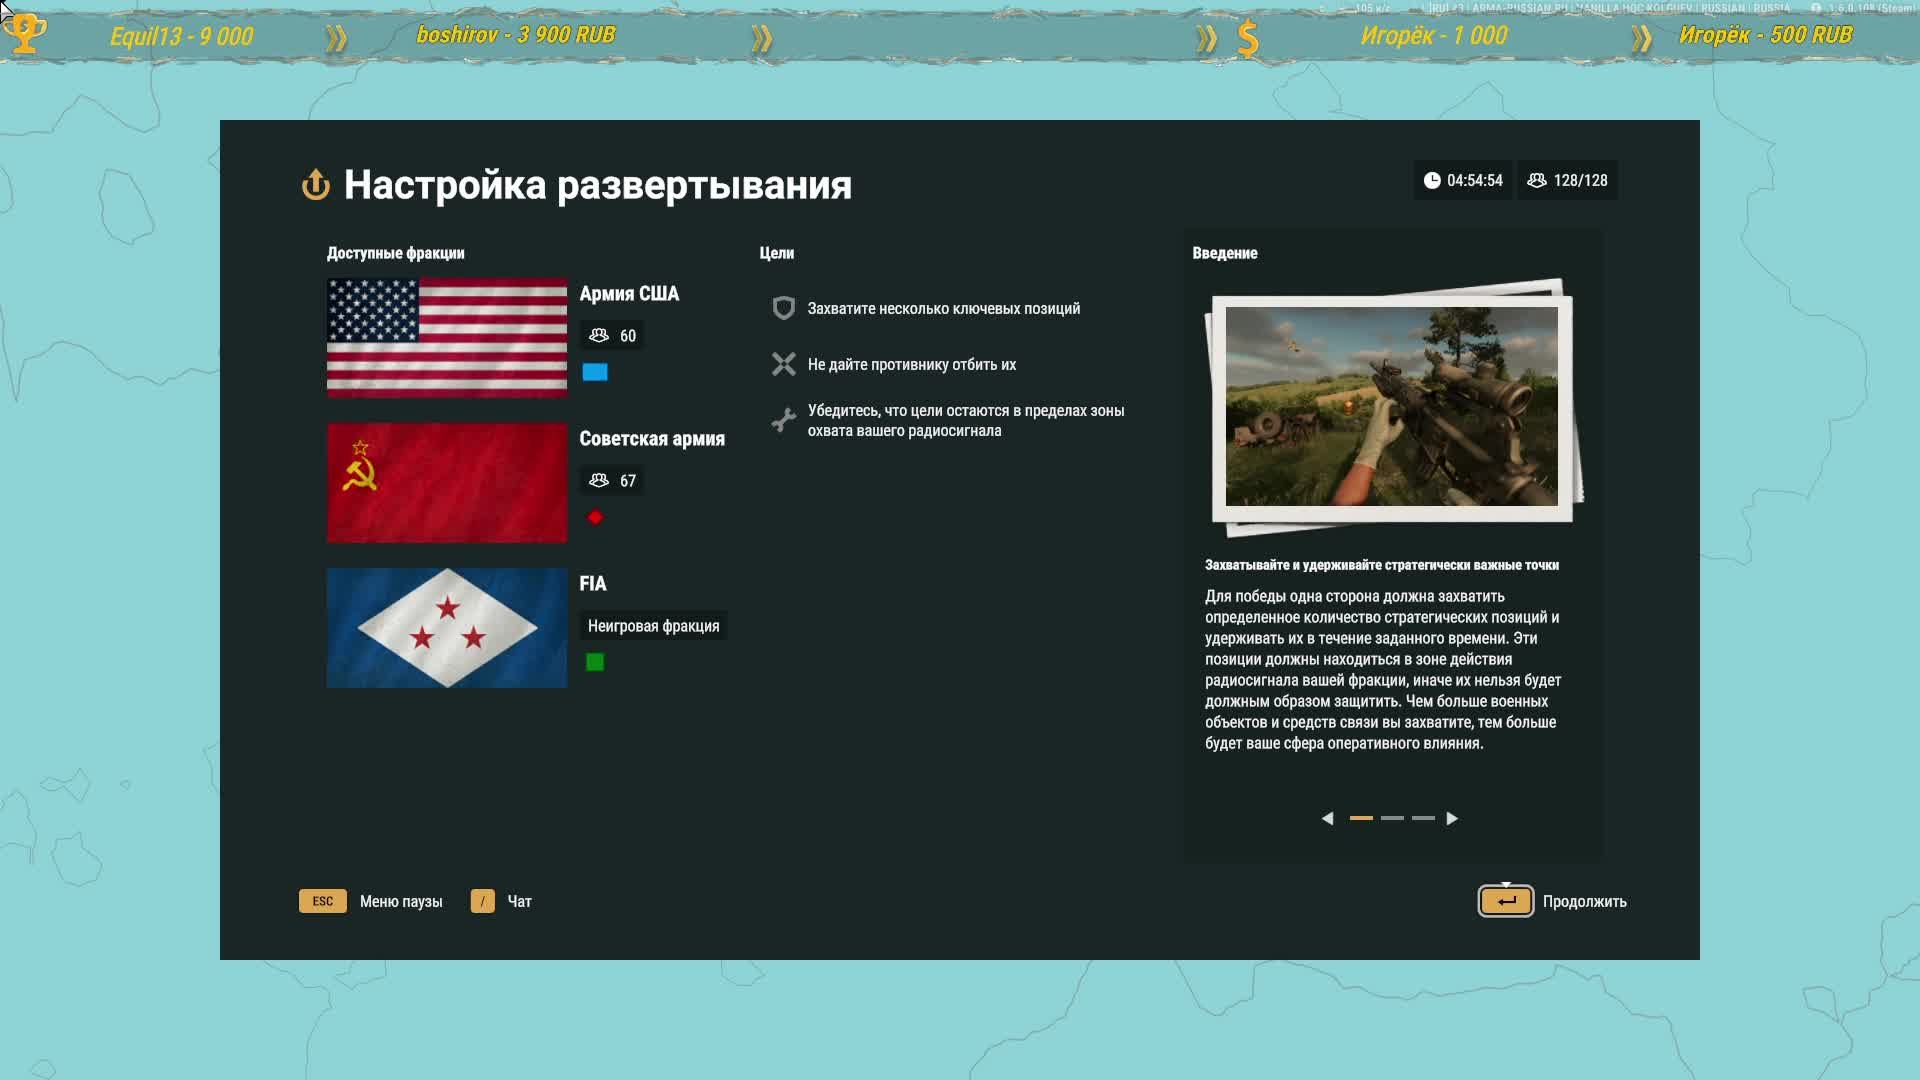Click the double-chevron divider after Equil13 banner
Viewport: 1920px width, 1080px height.
click(x=337, y=36)
